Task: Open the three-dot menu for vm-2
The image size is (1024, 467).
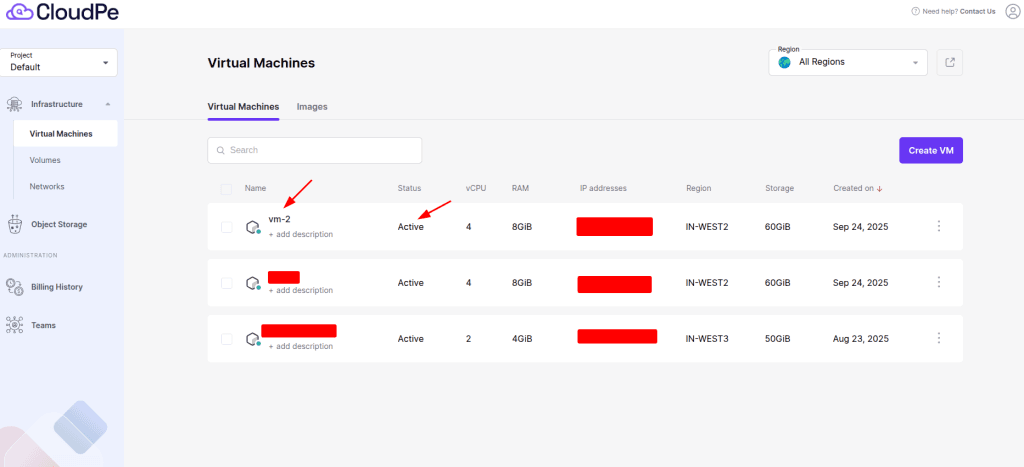Action: click(x=938, y=227)
